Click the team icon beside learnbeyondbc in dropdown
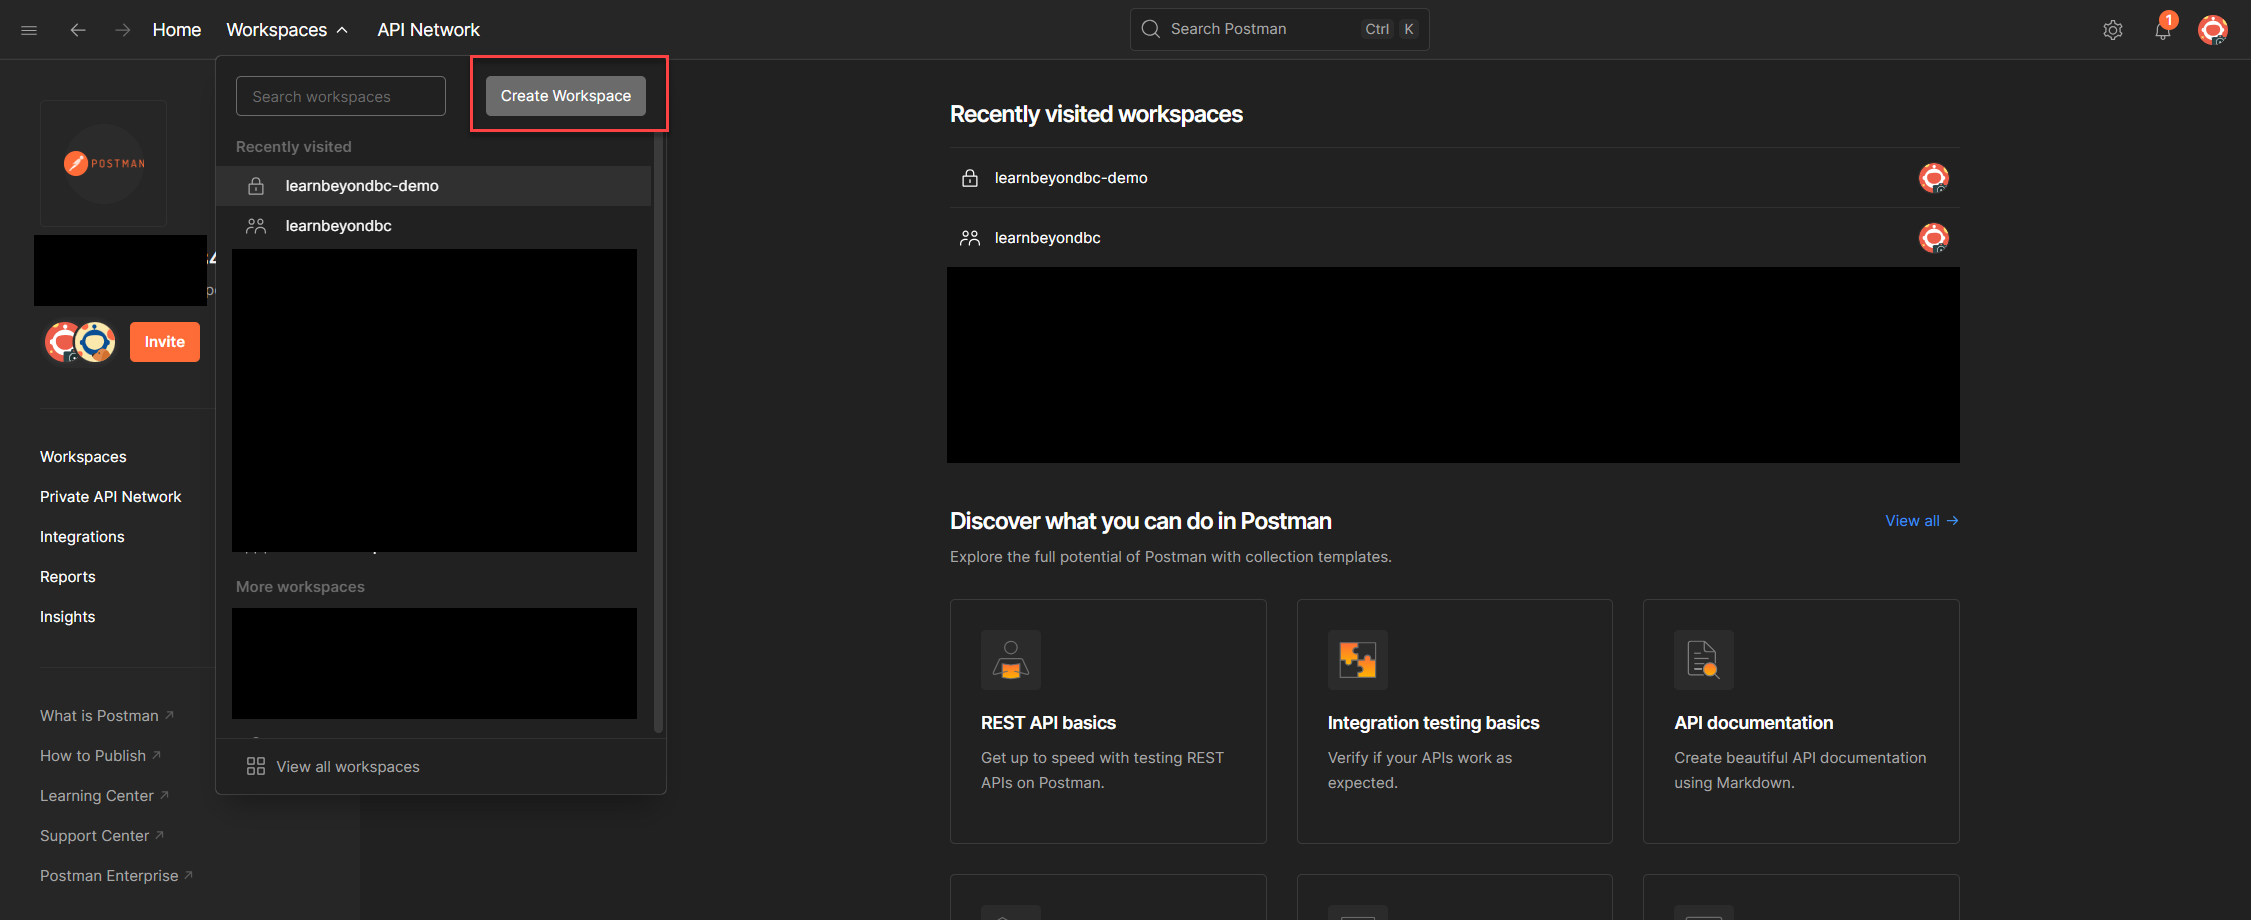The width and height of the screenshot is (2251, 920). [x=256, y=226]
